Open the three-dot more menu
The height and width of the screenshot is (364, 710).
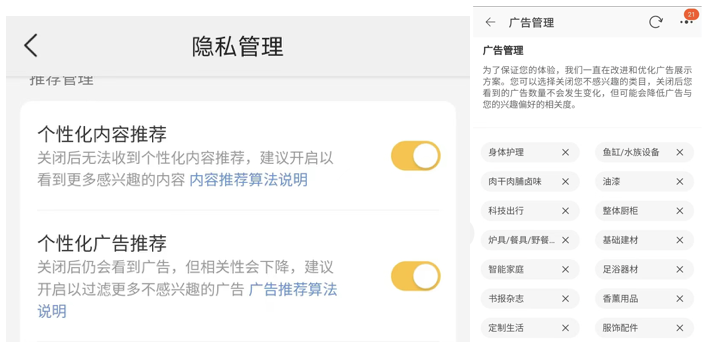coord(686,22)
